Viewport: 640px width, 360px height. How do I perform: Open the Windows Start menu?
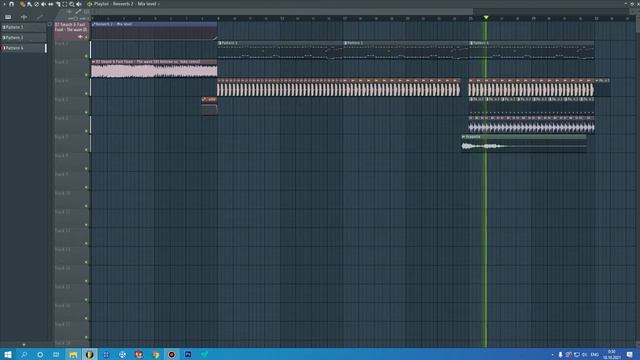(x=8, y=355)
